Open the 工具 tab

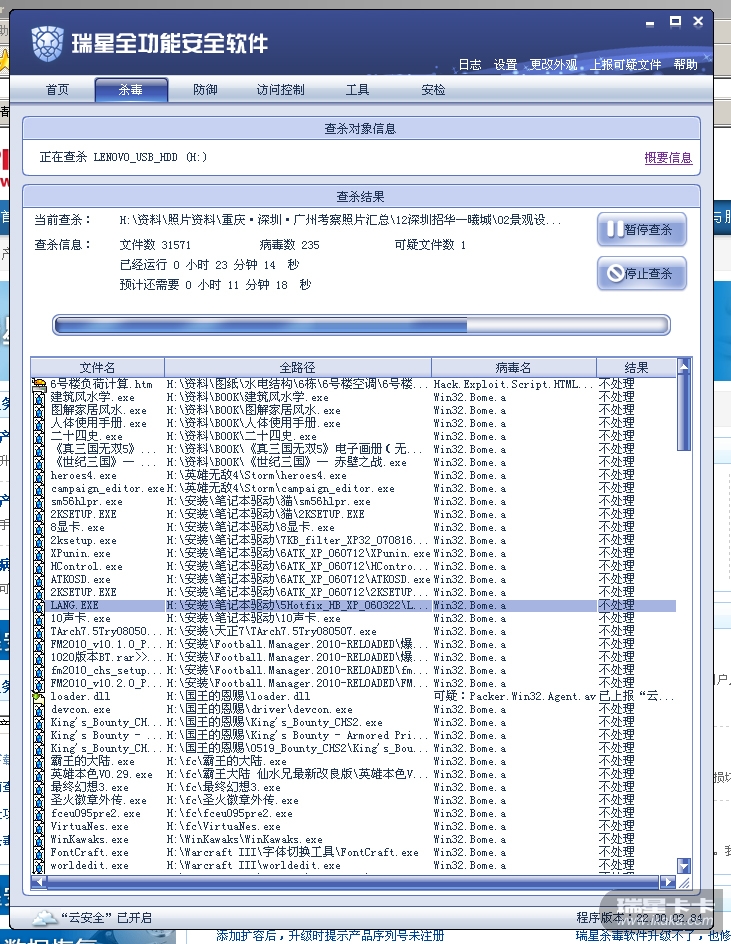358,90
